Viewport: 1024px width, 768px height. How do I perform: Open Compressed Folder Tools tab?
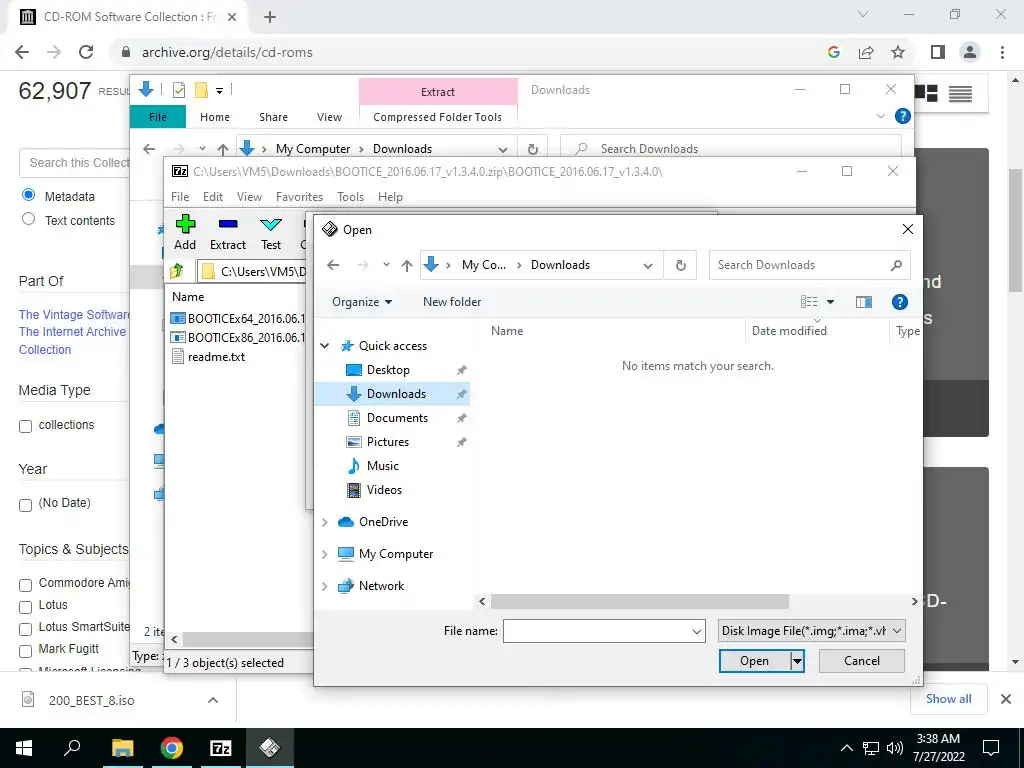click(438, 117)
